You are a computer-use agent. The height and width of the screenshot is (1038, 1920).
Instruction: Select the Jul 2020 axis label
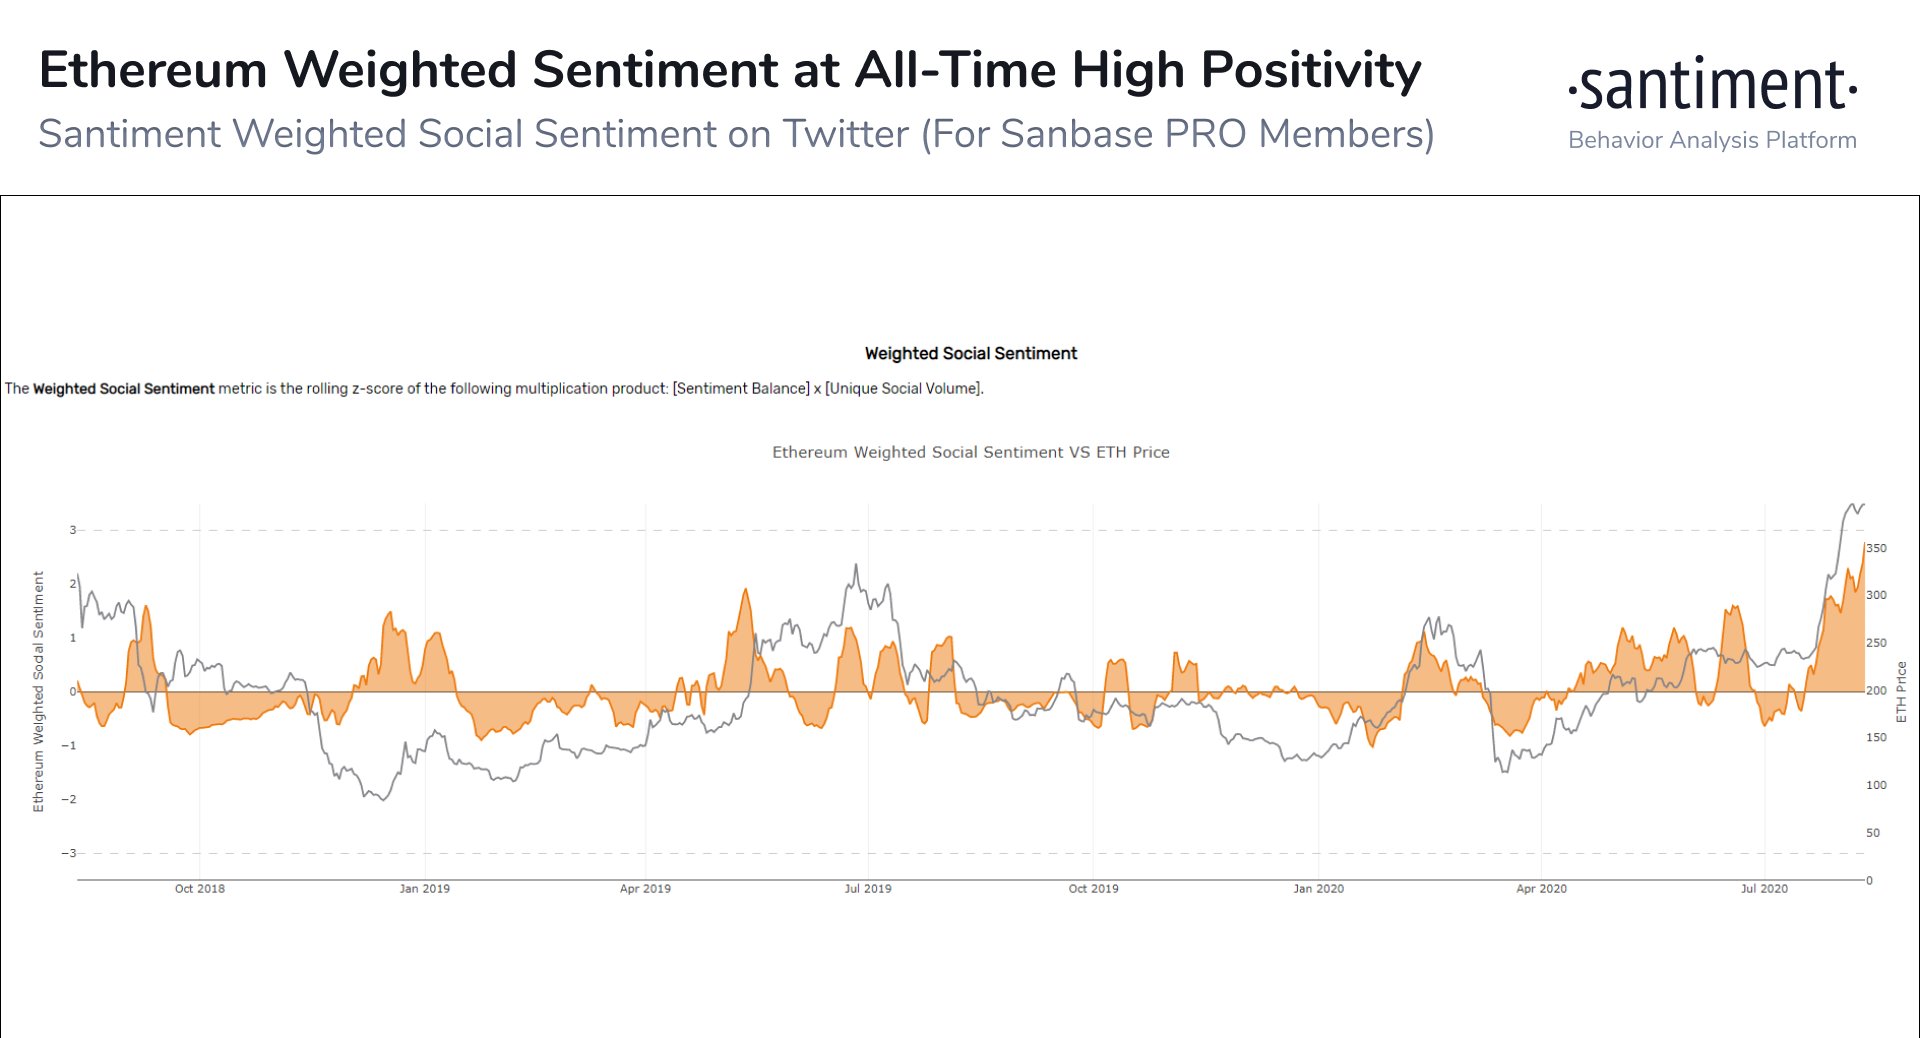(1764, 888)
